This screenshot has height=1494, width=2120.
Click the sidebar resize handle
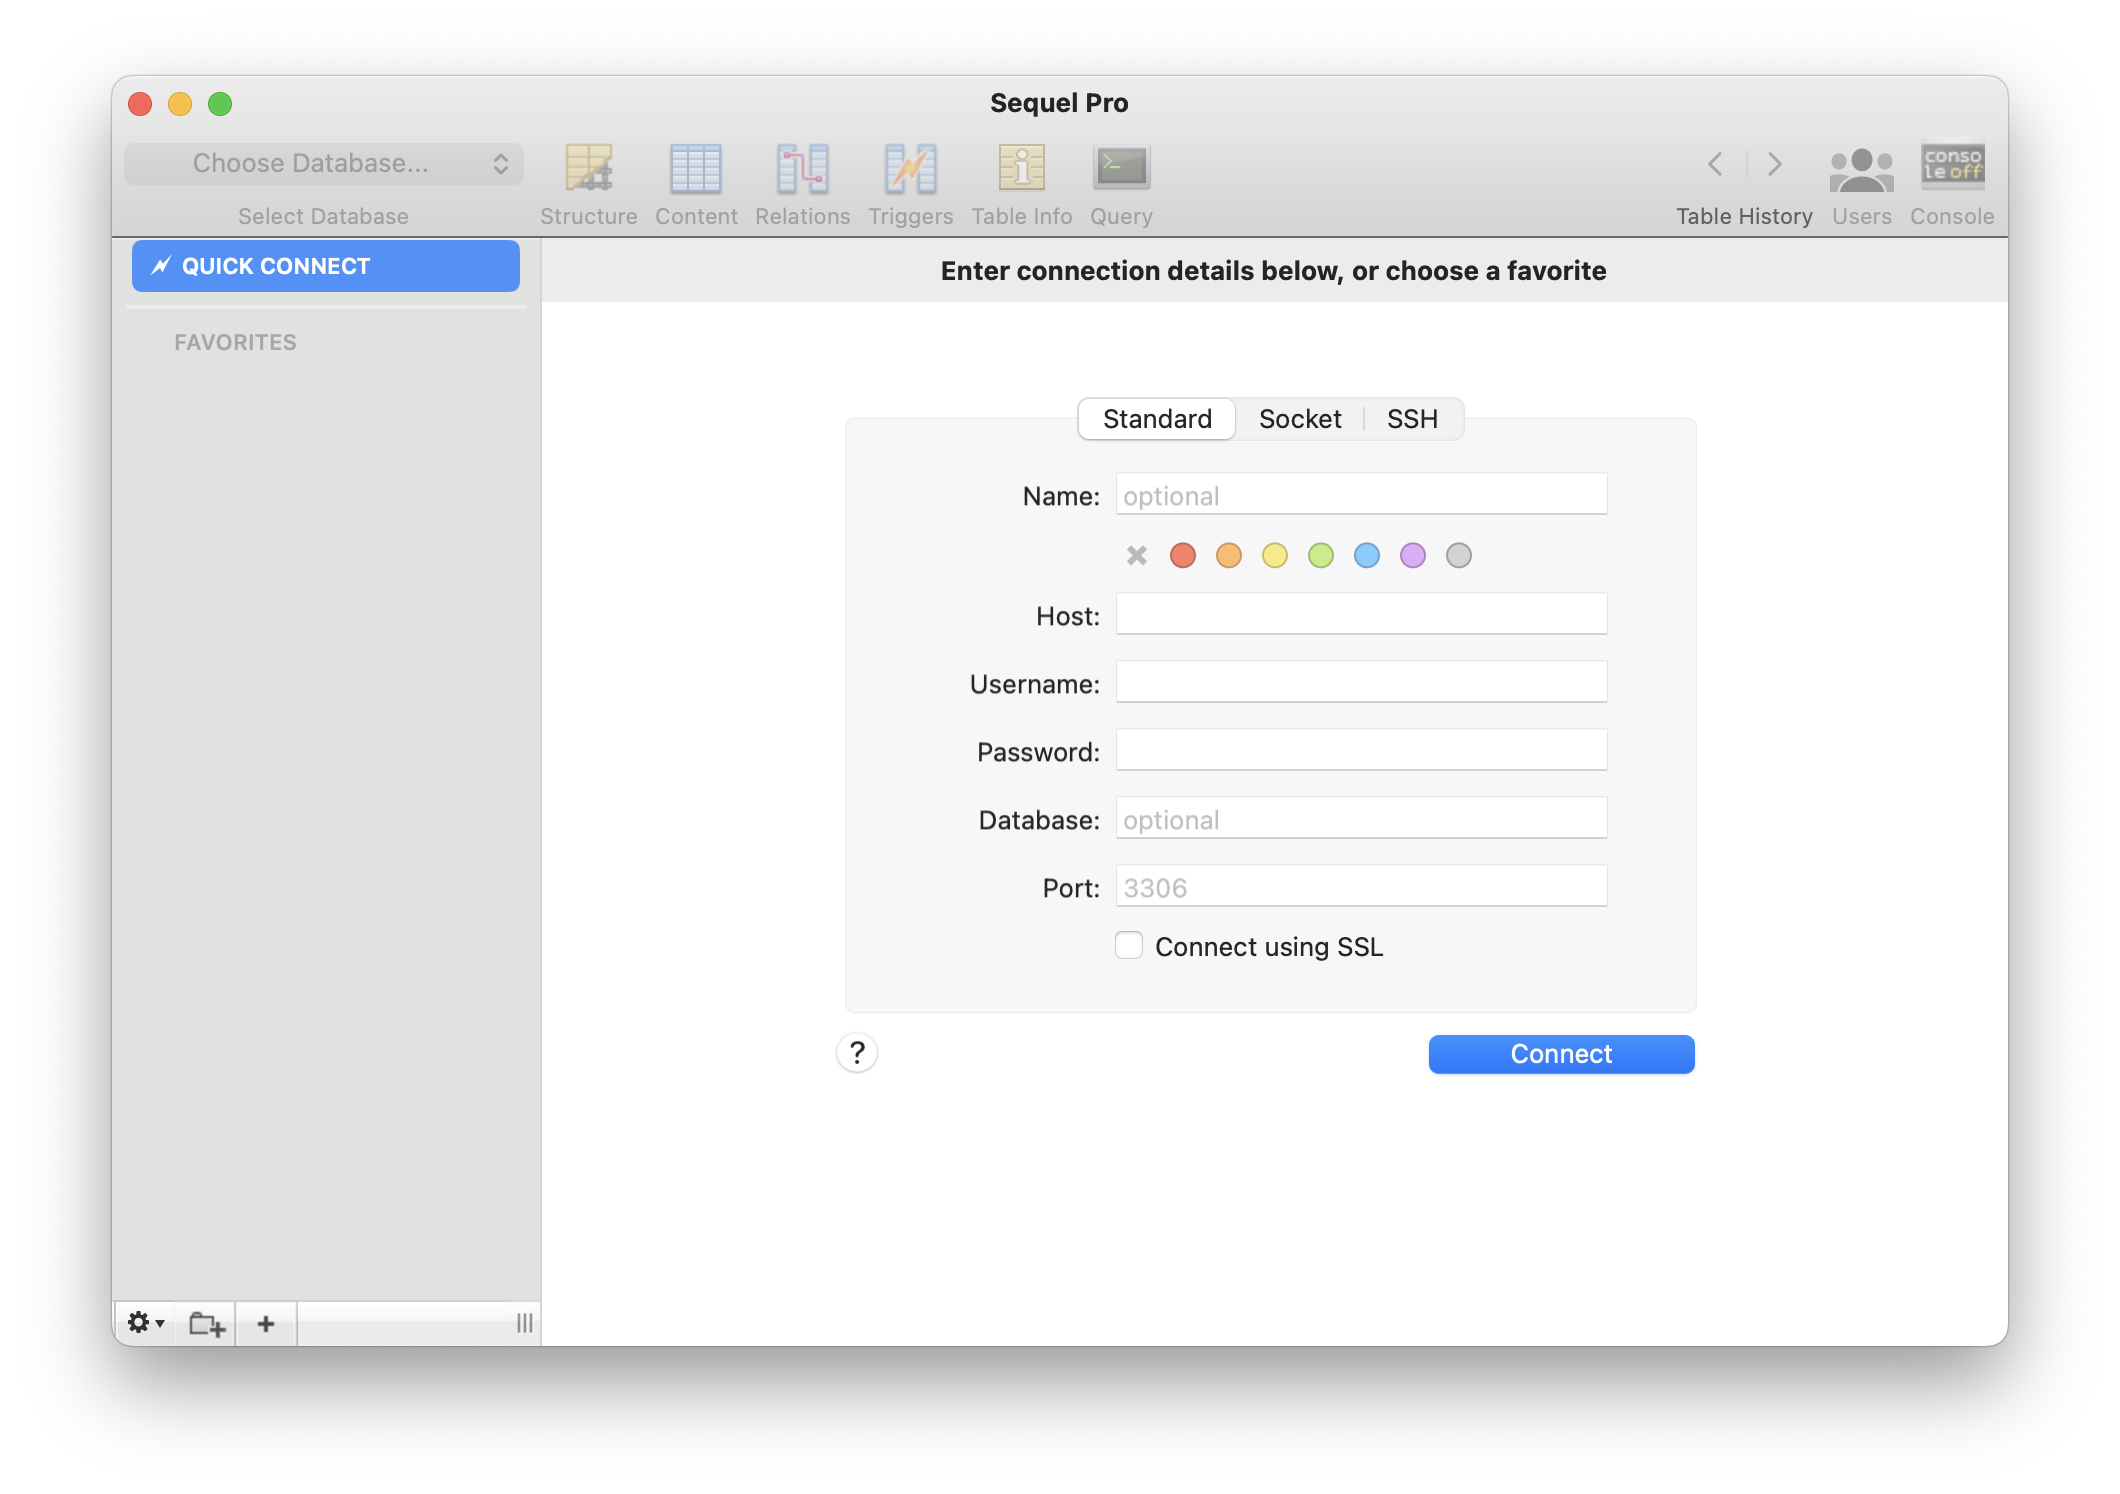click(524, 1323)
